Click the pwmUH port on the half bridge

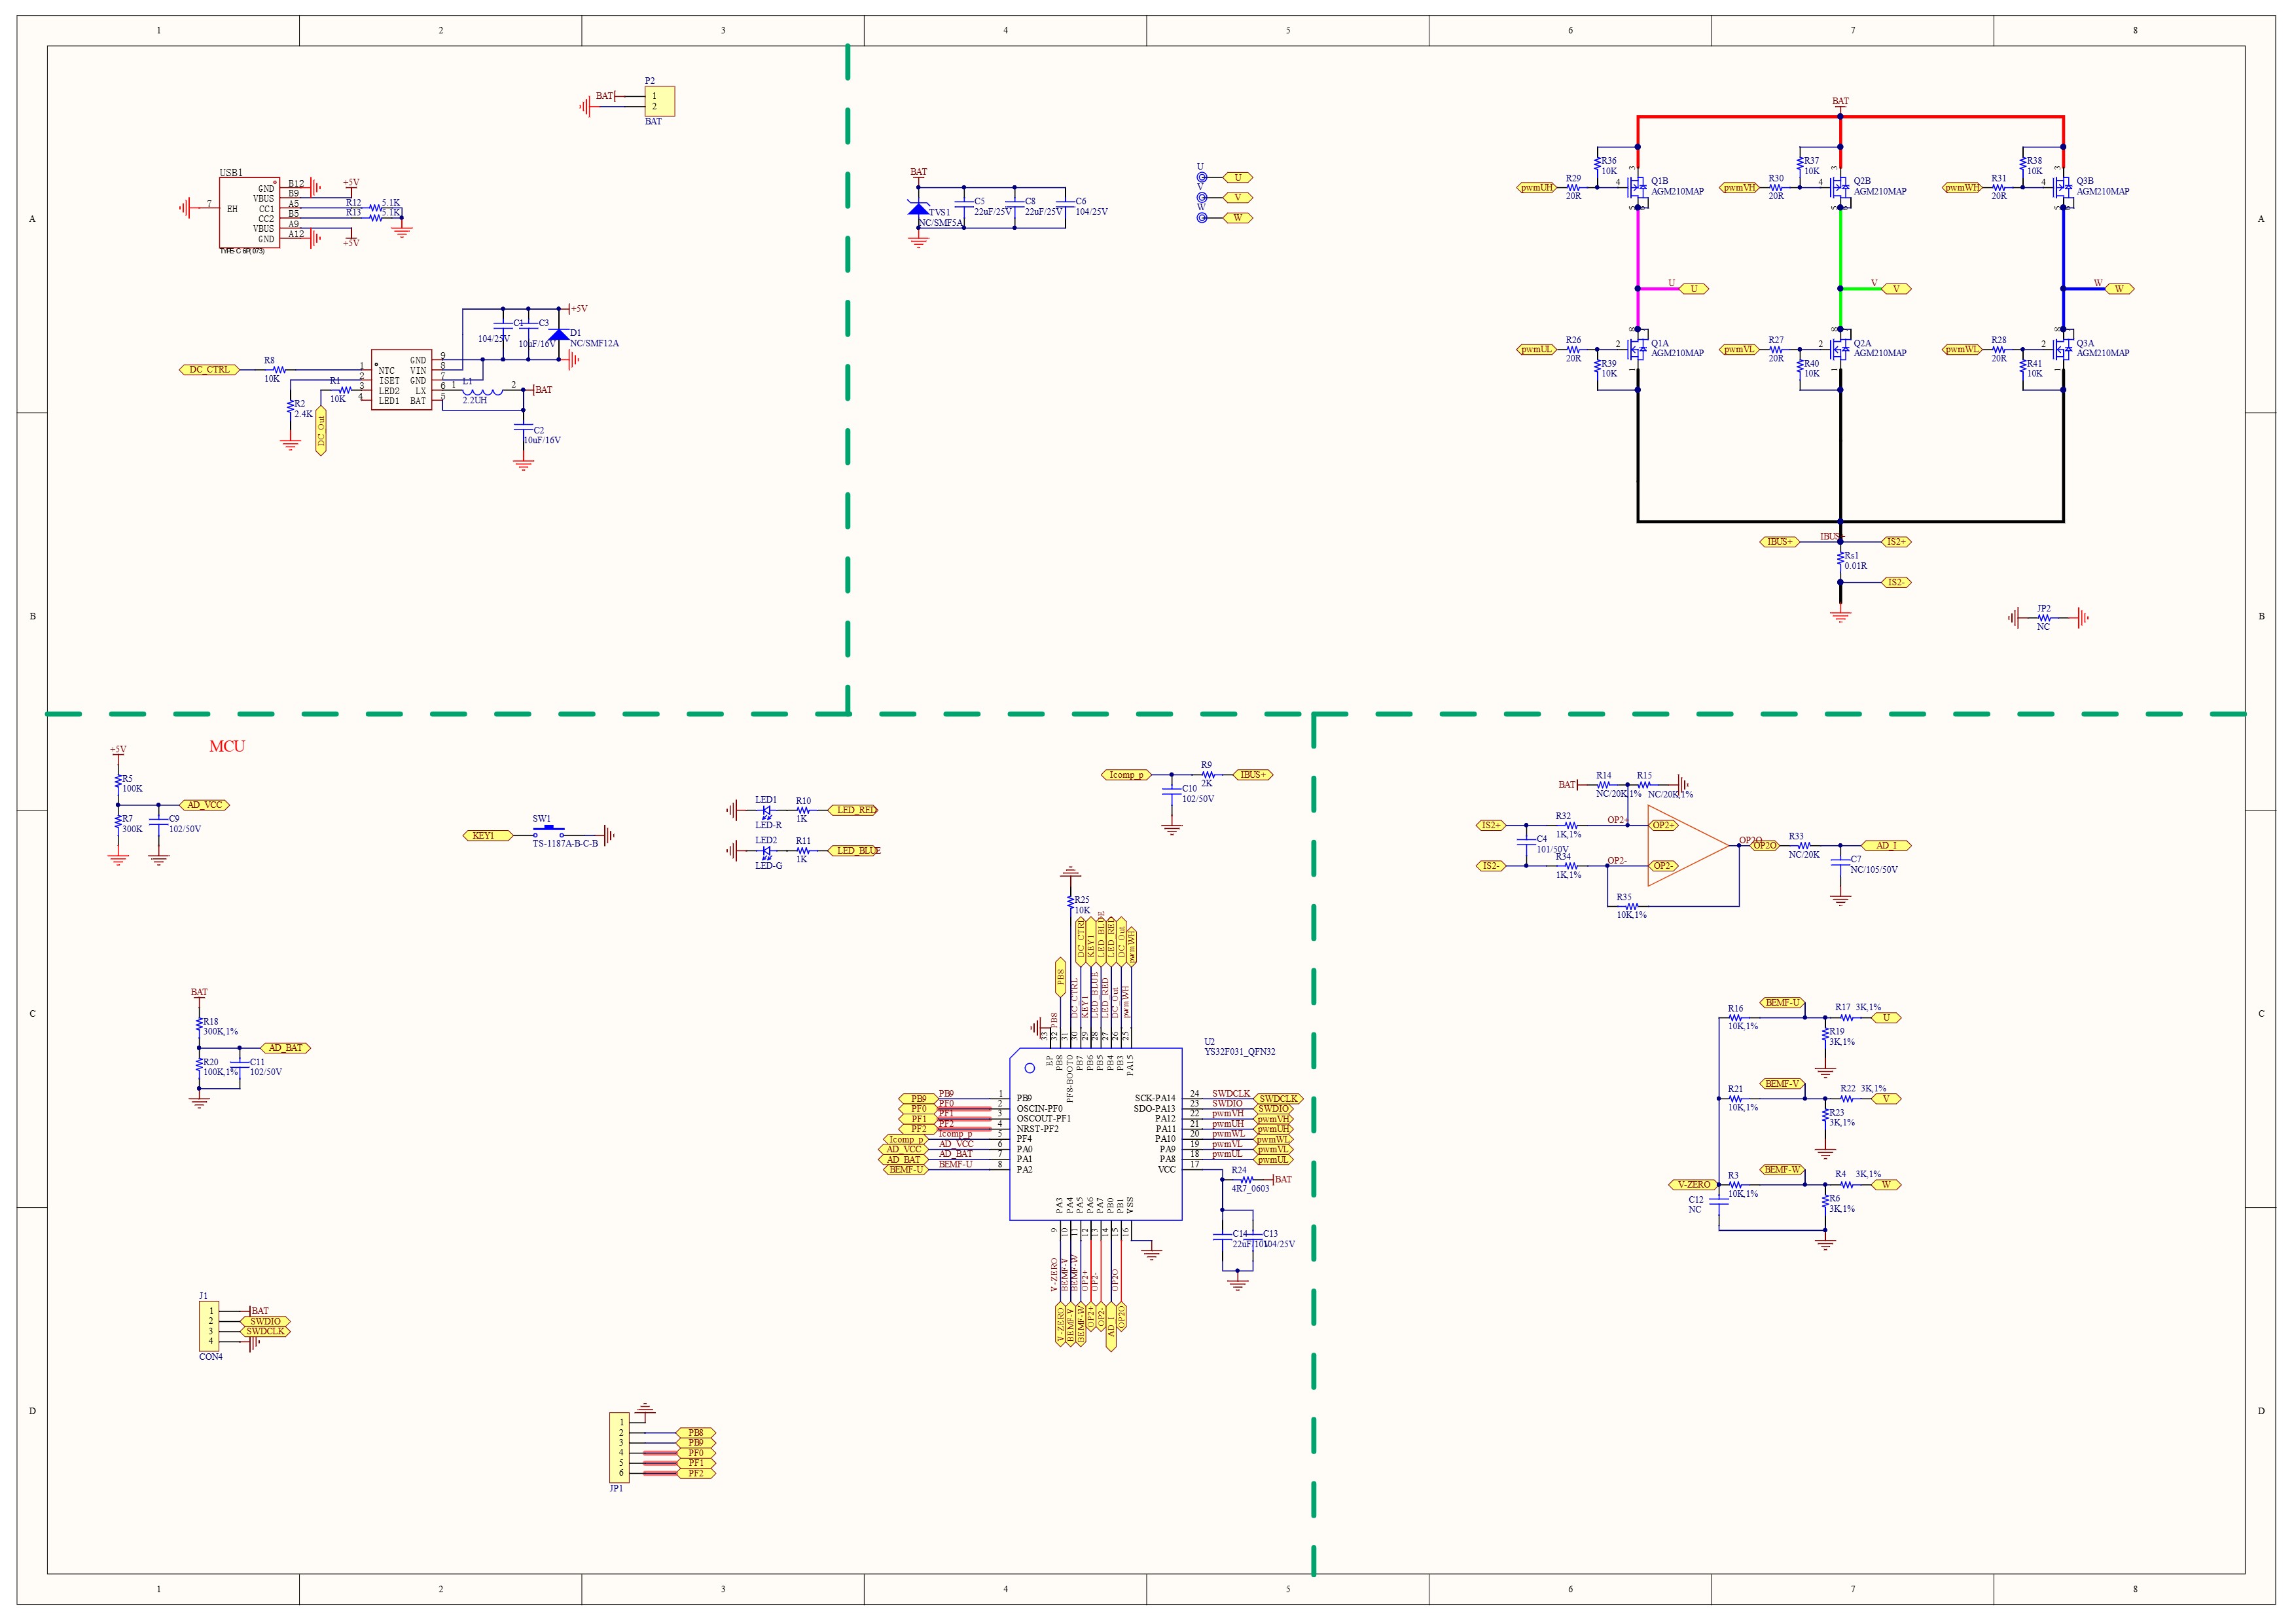pyautogui.click(x=1538, y=187)
